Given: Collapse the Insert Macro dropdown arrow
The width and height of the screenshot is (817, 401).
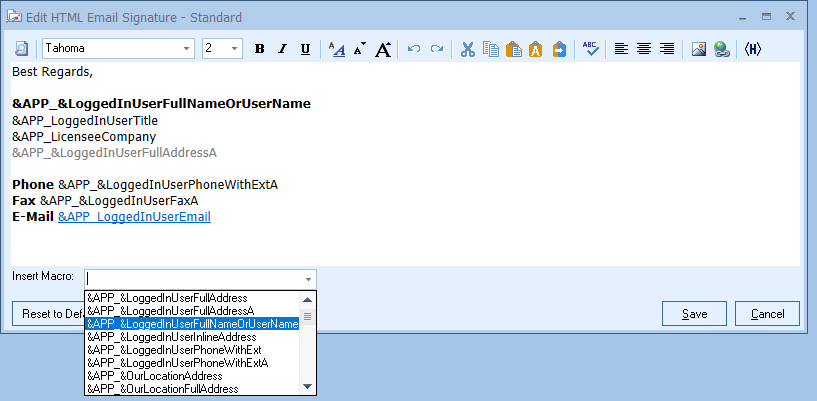Looking at the screenshot, I should (x=308, y=278).
